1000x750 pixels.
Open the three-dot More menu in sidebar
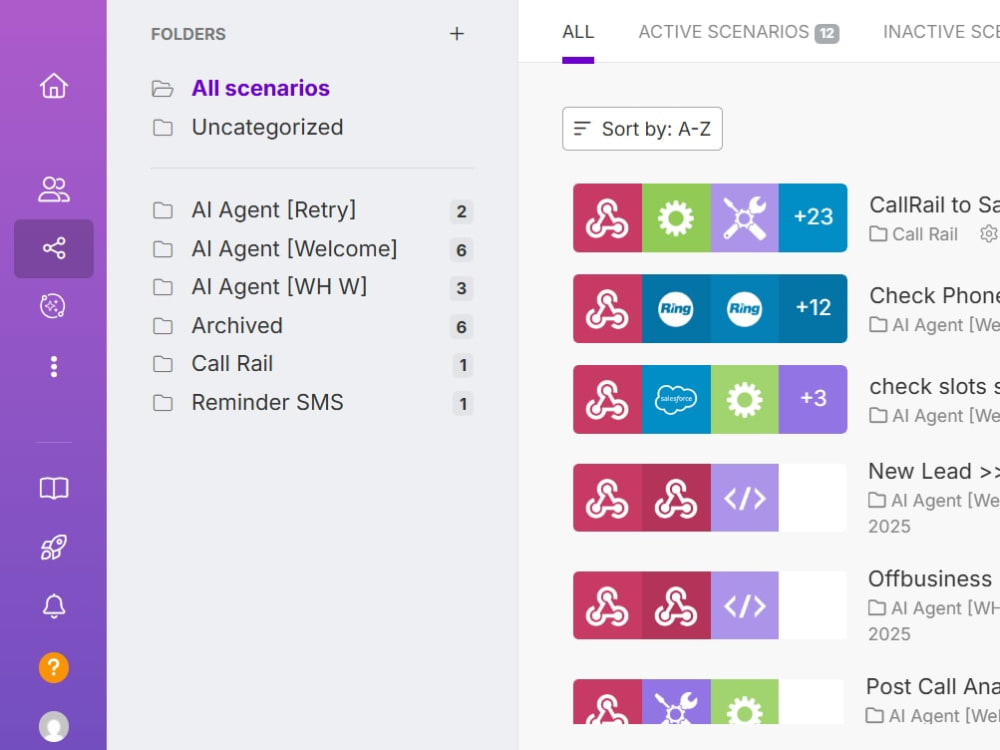click(x=54, y=367)
